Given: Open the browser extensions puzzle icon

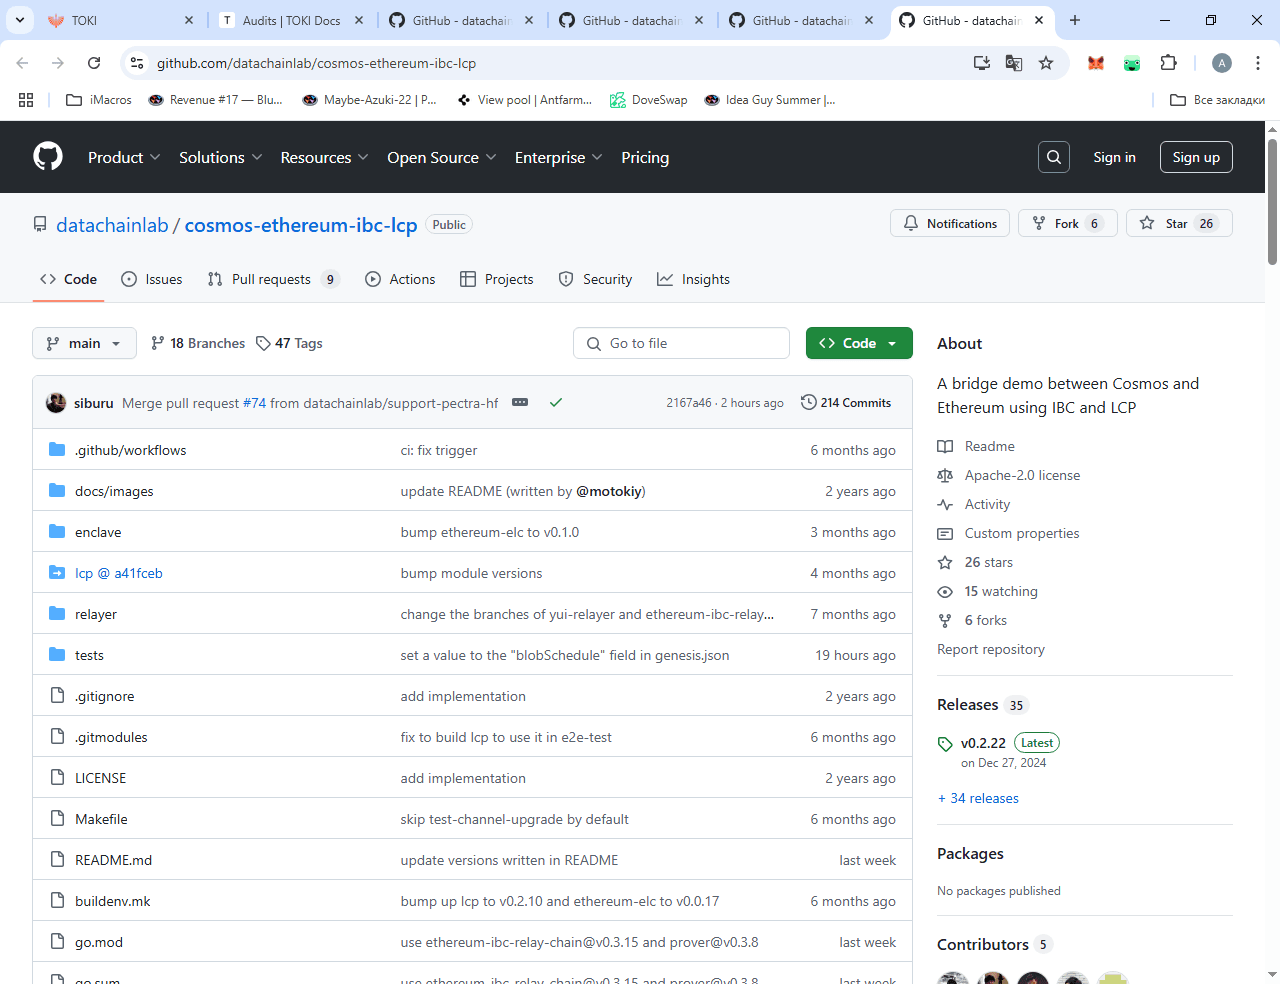Looking at the screenshot, I should (1168, 63).
